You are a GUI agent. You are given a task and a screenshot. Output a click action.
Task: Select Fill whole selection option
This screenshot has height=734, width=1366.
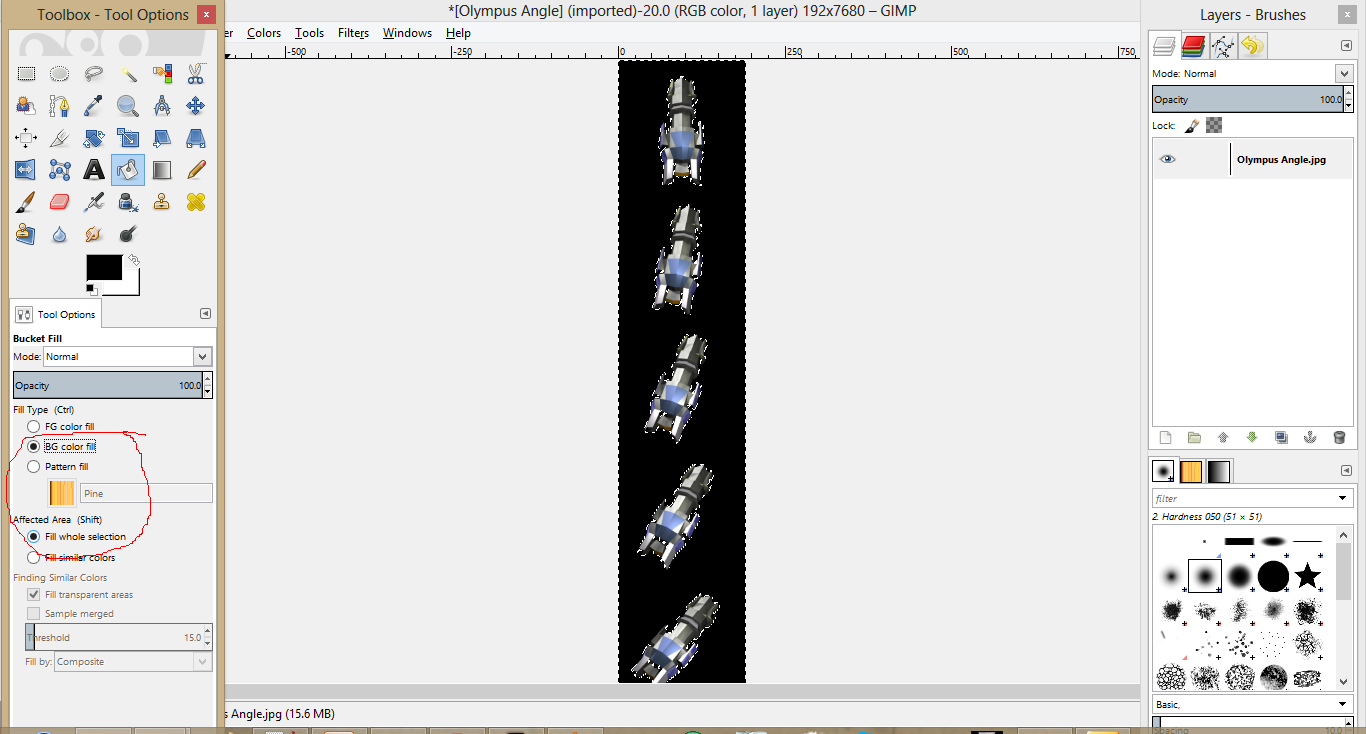coord(34,536)
